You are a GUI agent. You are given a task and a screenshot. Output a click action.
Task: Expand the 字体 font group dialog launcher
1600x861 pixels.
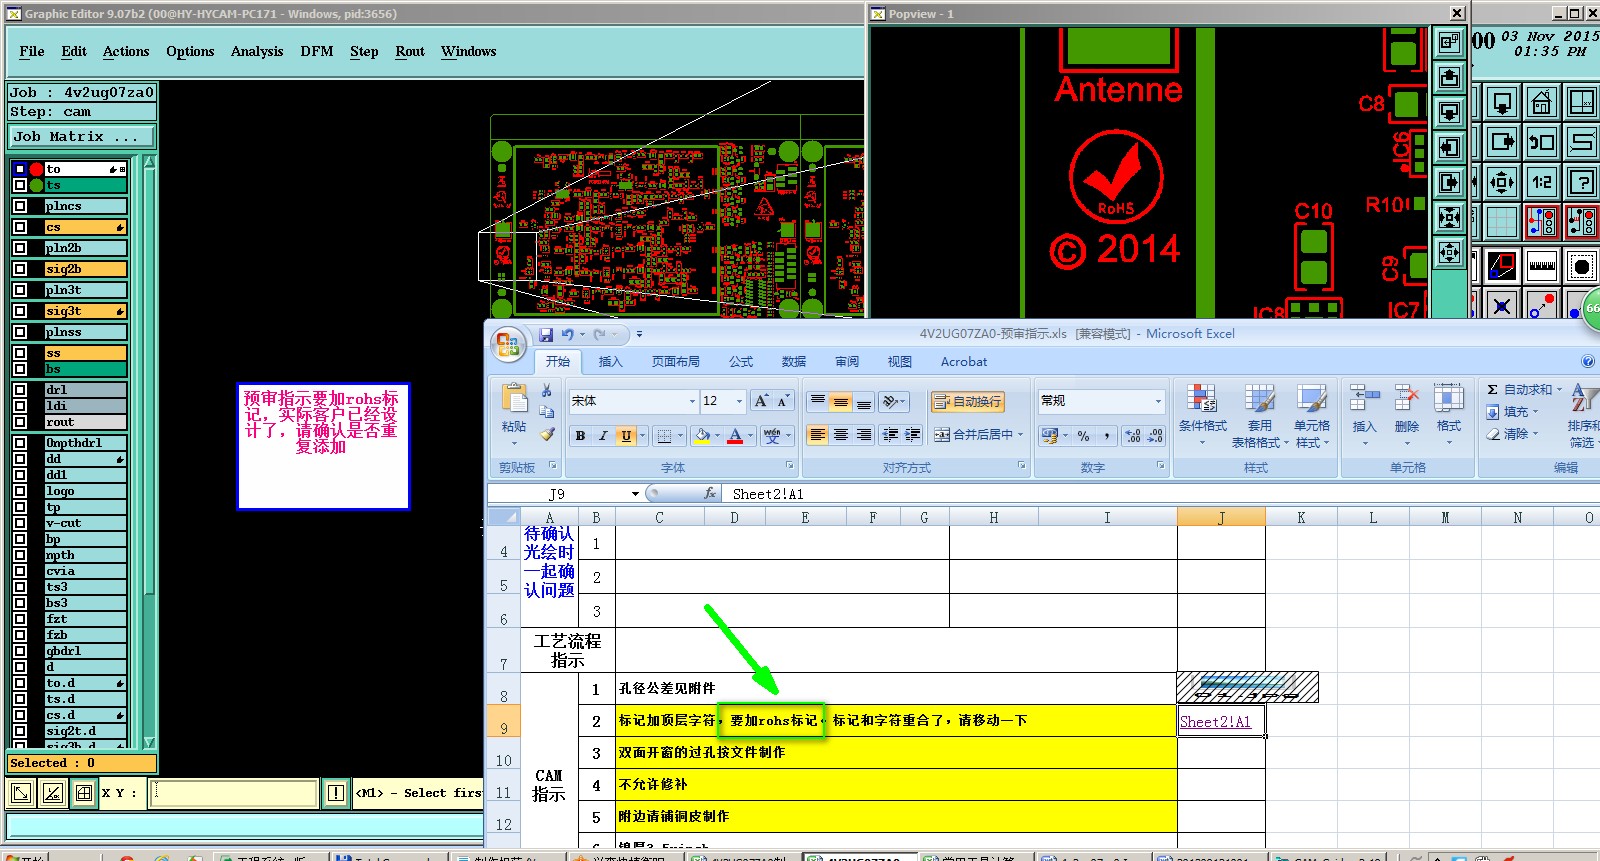[x=790, y=466]
